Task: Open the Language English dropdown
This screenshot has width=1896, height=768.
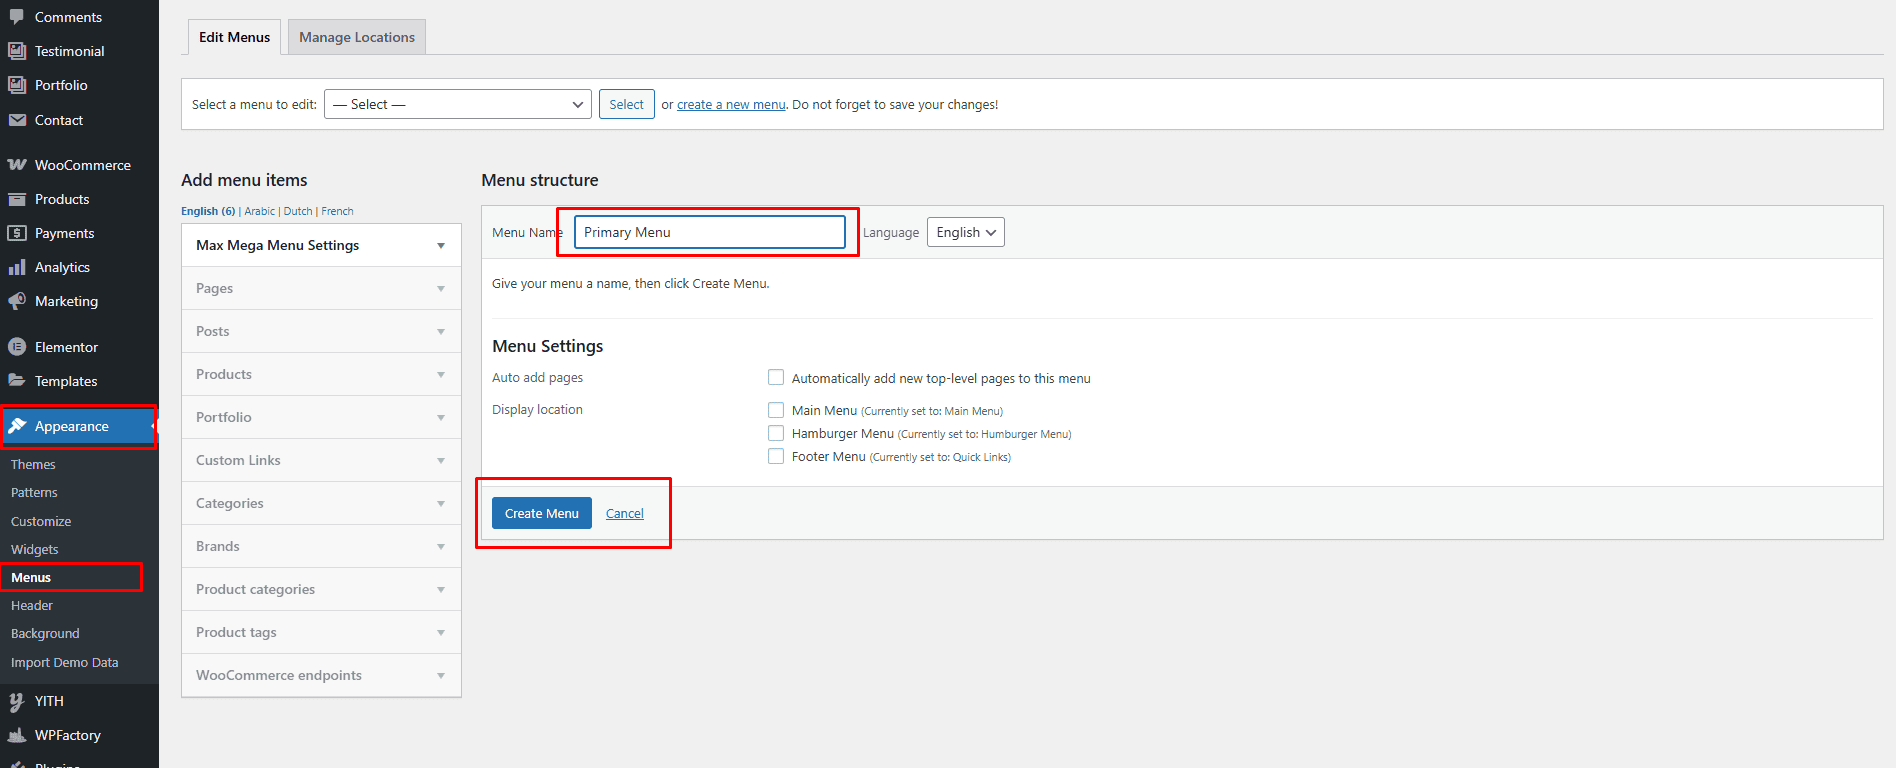Action: 965,232
